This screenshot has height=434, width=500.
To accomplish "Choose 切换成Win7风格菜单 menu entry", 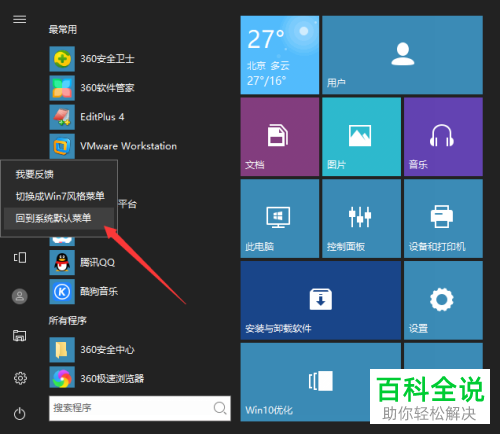I will [59, 196].
